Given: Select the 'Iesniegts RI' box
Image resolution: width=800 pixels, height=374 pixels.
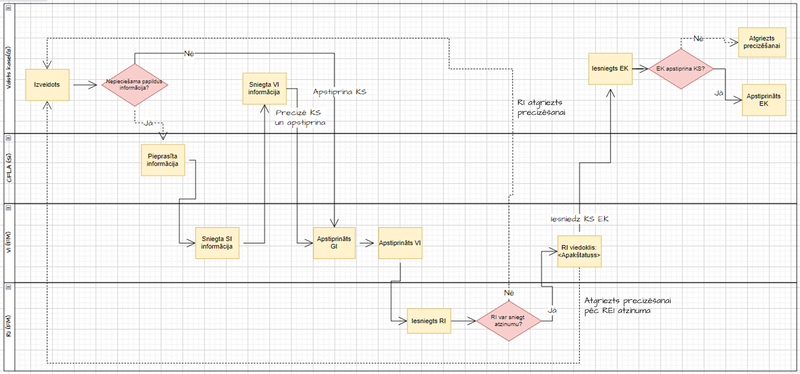Looking at the screenshot, I should point(429,321).
